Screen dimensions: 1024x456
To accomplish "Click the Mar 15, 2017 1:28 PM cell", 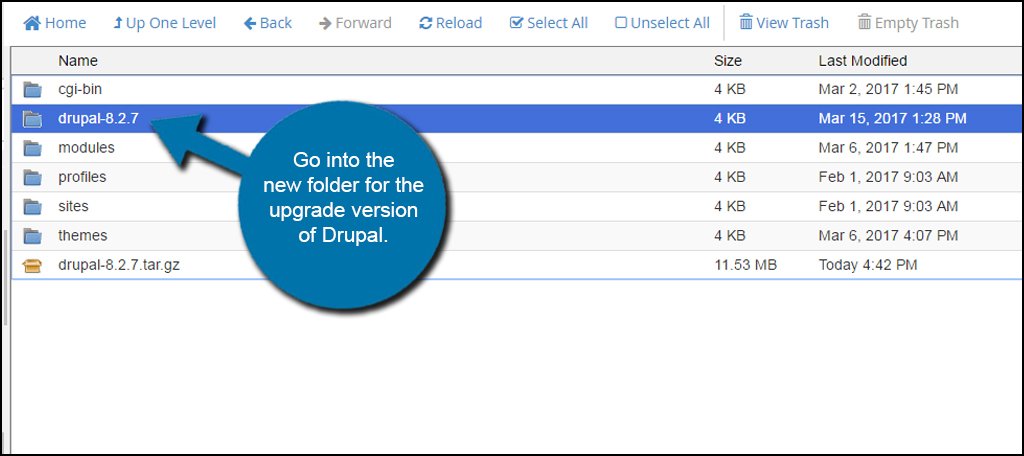I will [x=892, y=119].
